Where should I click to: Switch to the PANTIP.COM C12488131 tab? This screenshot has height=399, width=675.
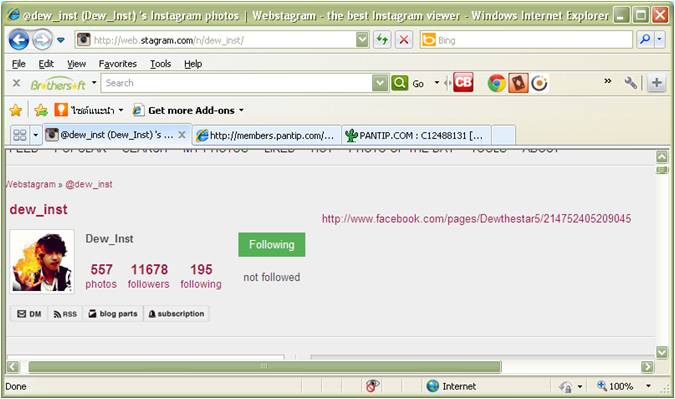[415, 135]
